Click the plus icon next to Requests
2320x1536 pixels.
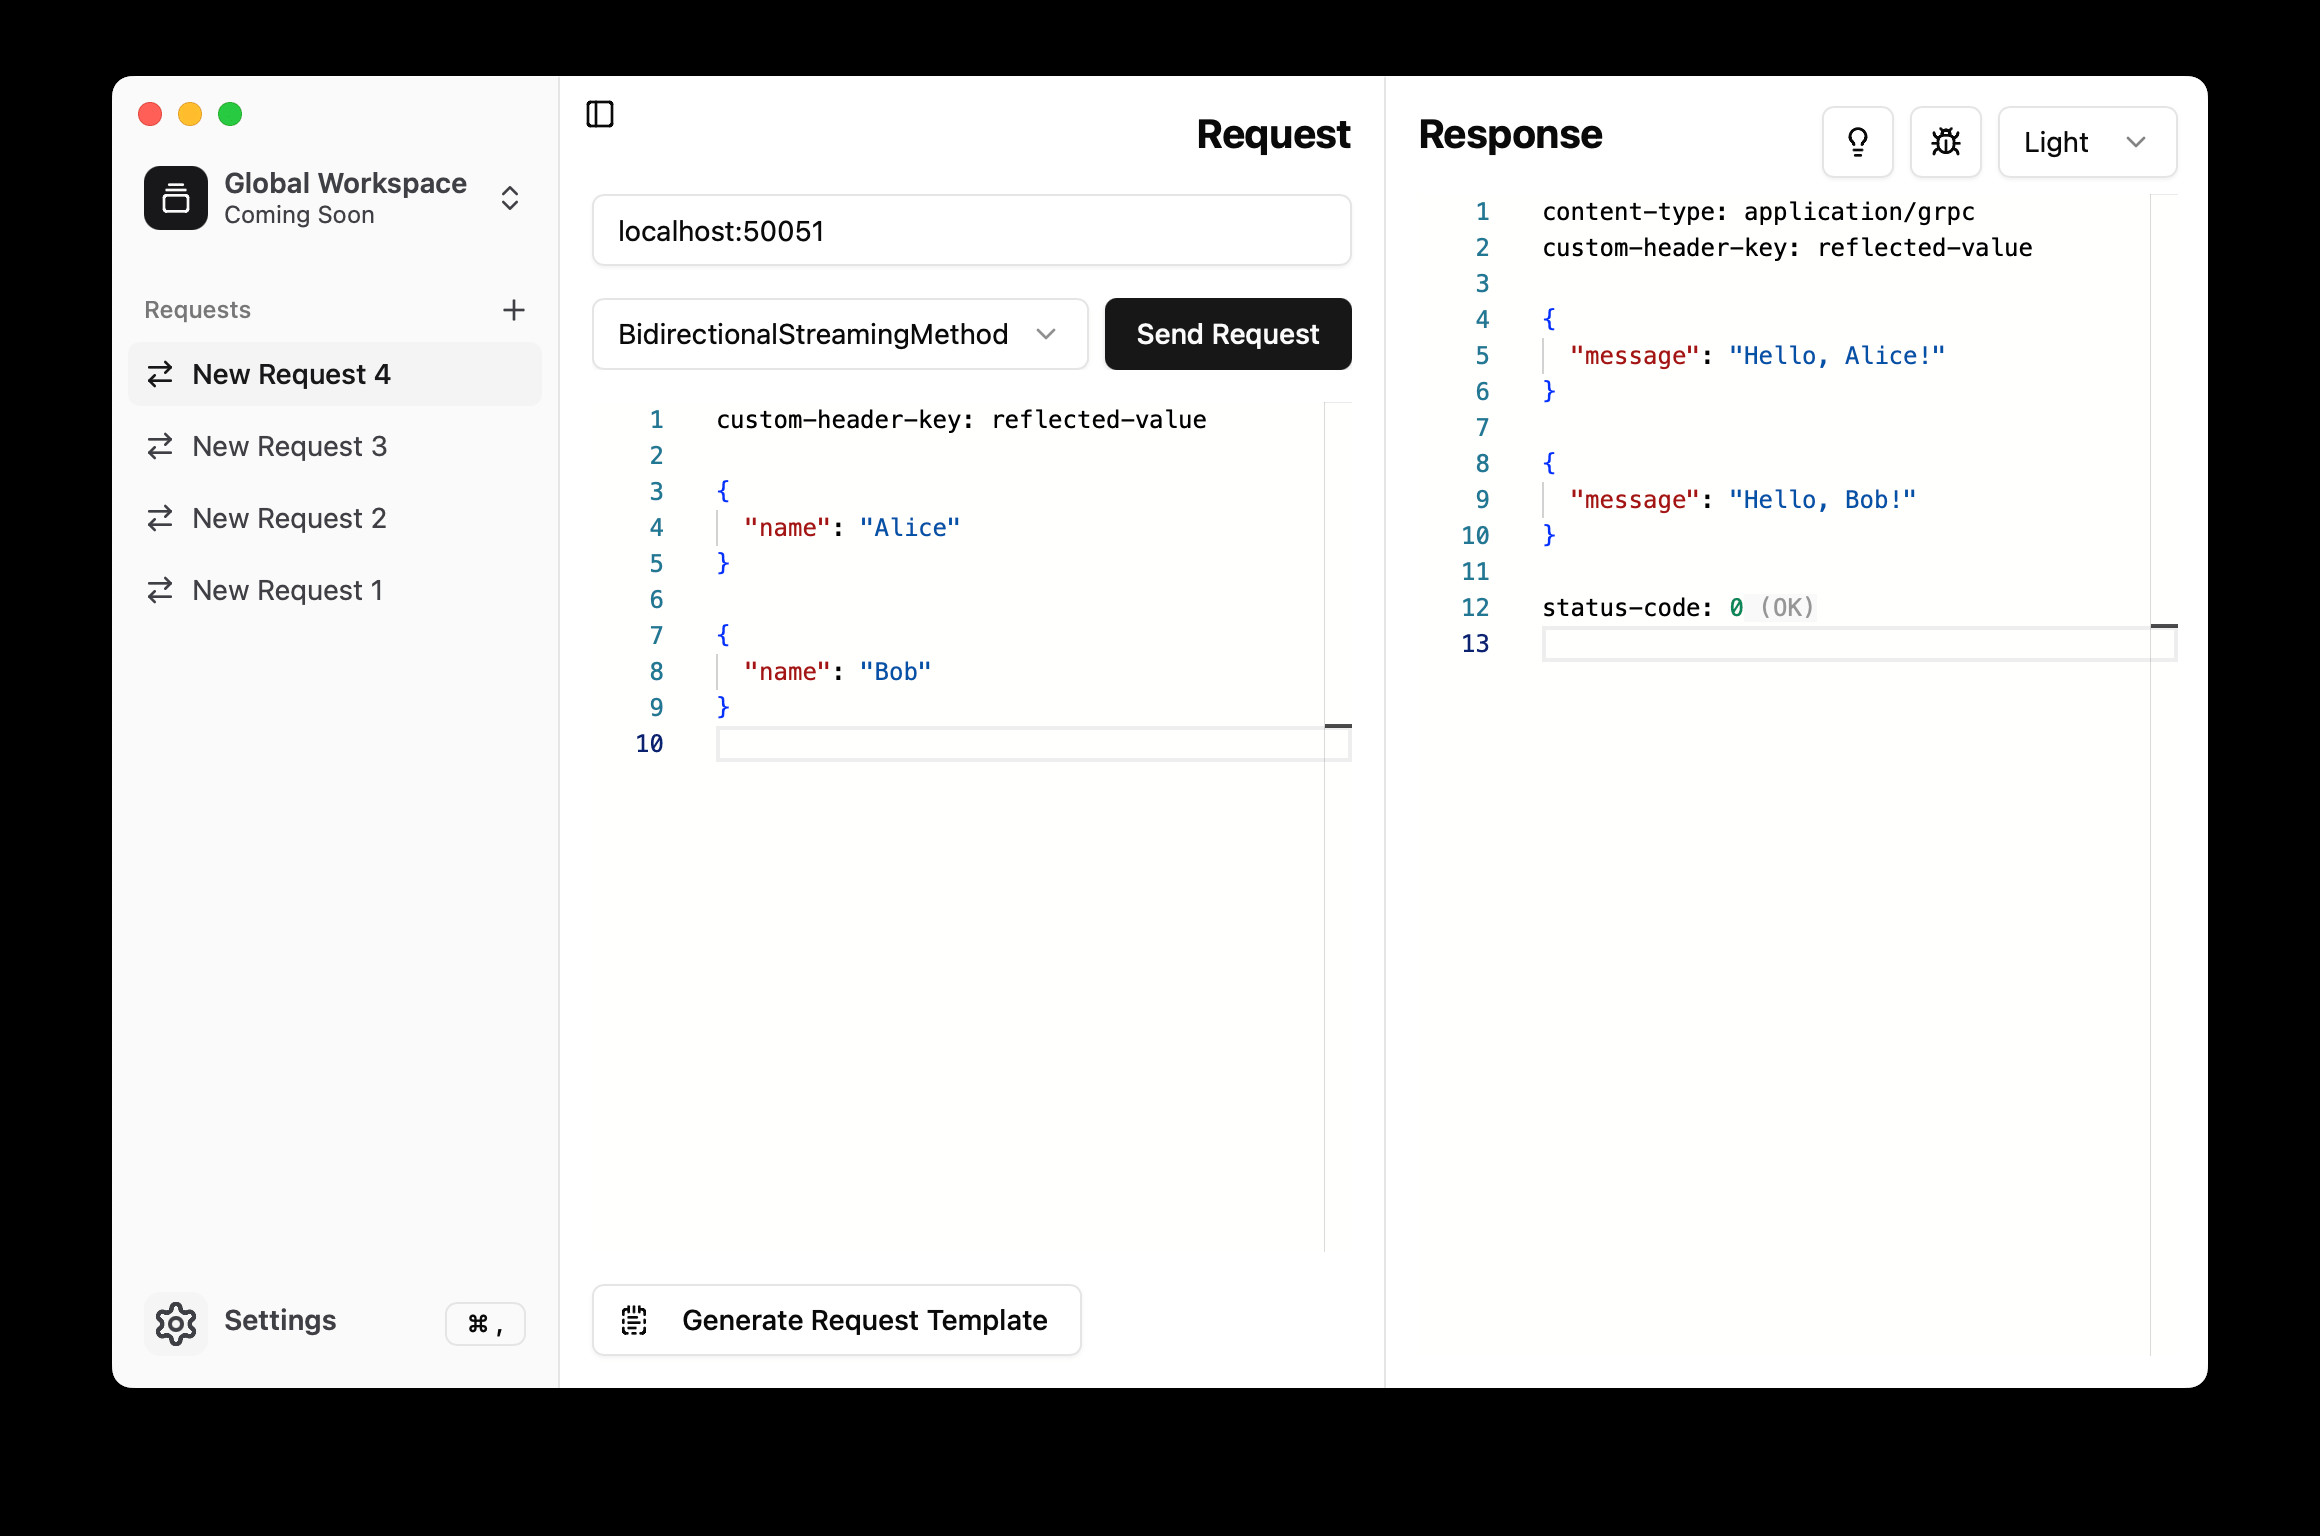tap(513, 310)
